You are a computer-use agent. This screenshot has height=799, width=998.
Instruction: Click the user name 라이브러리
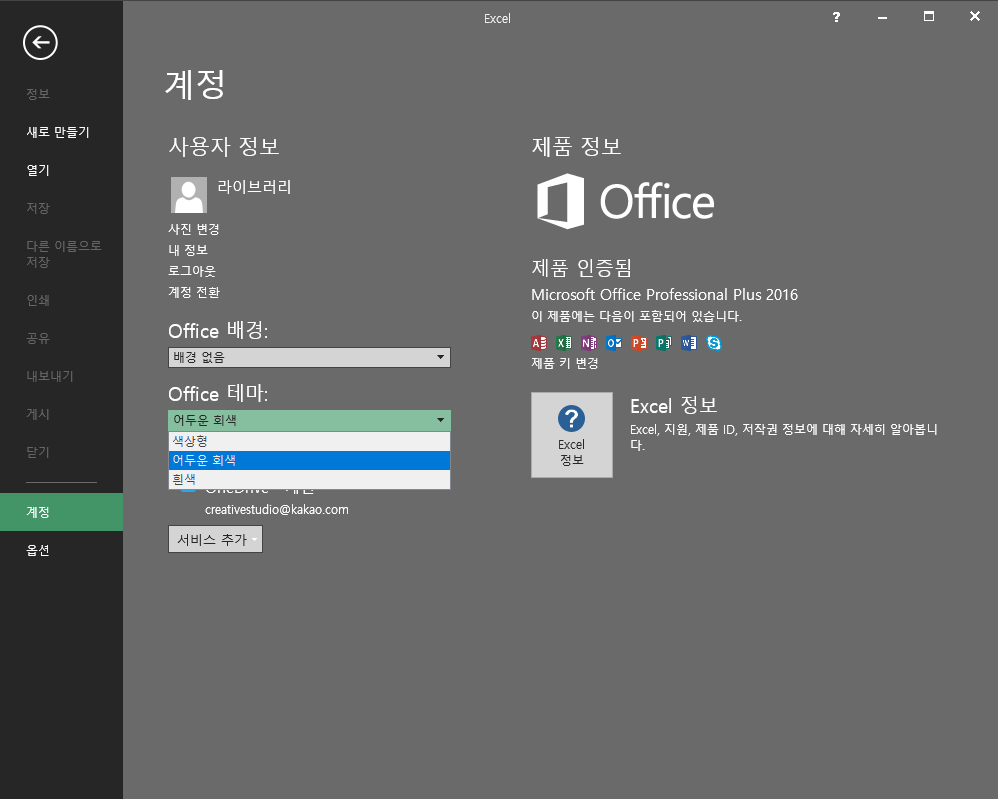pos(254,187)
